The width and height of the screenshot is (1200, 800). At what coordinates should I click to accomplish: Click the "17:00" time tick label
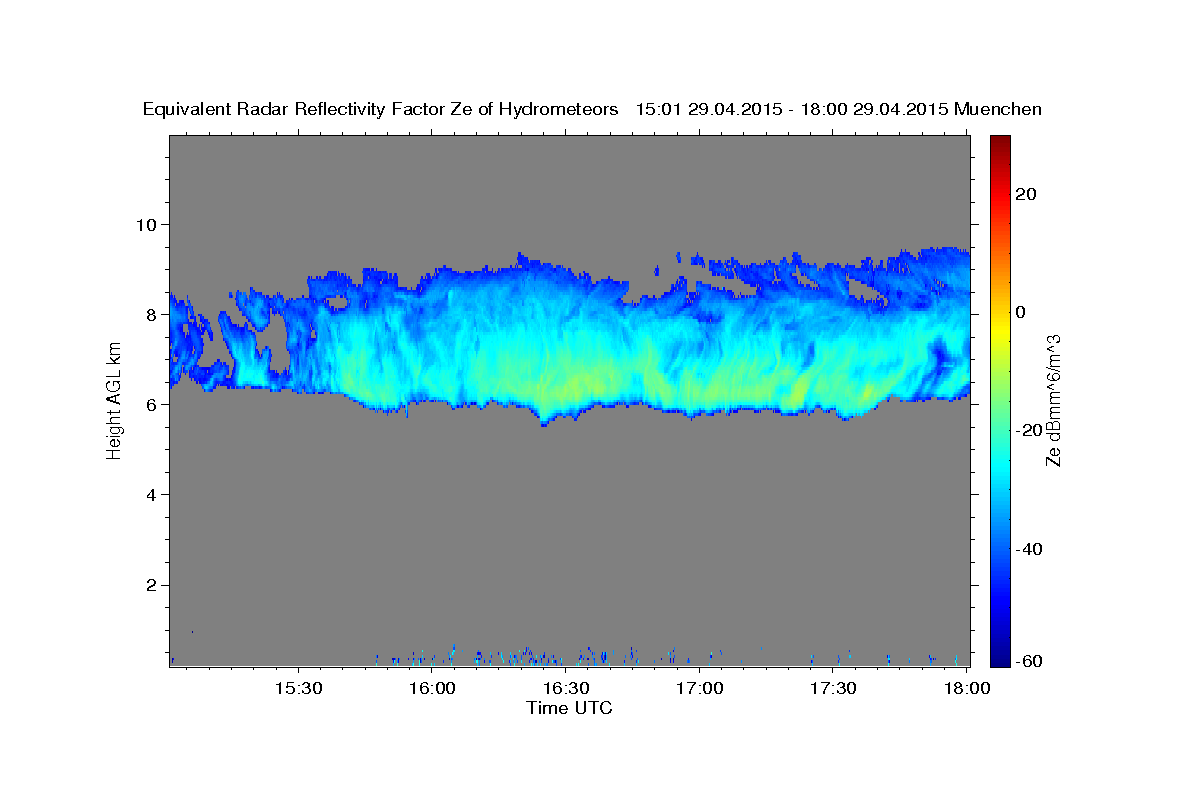[700, 689]
